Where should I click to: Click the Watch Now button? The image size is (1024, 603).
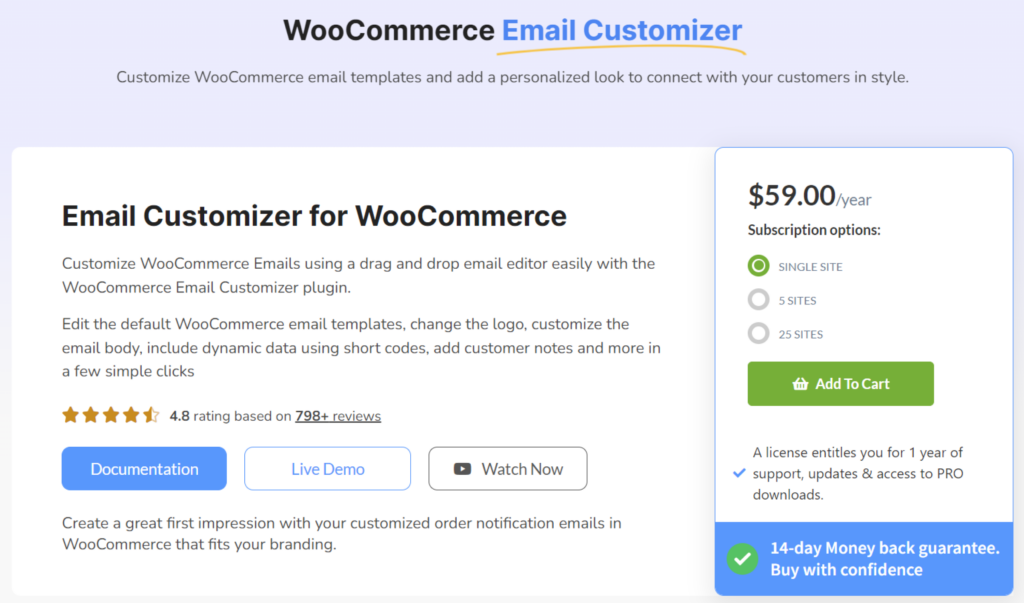pos(507,468)
